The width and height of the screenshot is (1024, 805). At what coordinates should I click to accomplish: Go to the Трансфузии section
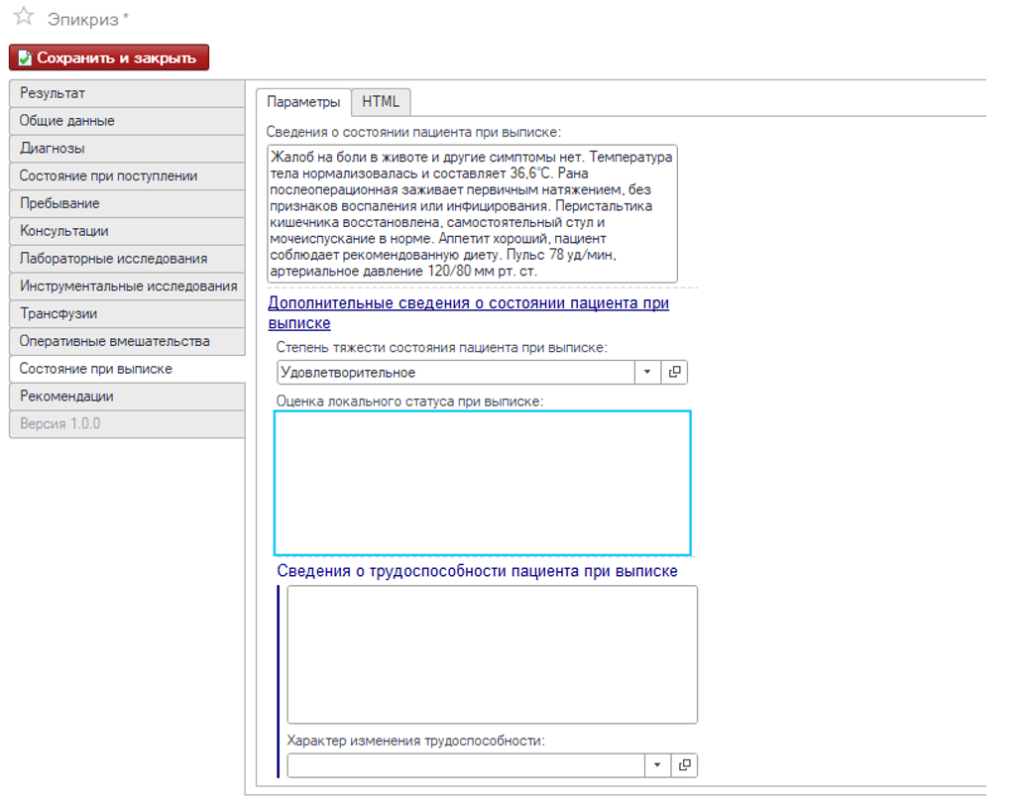point(127,313)
